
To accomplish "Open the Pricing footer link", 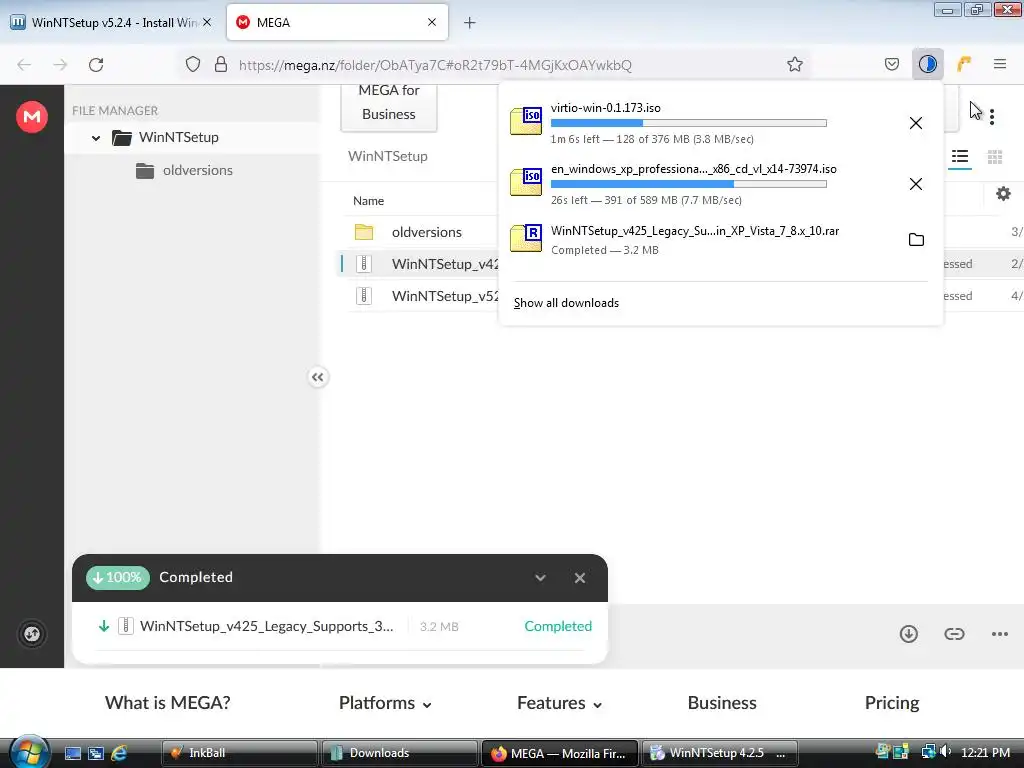I will [x=891, y=703].
